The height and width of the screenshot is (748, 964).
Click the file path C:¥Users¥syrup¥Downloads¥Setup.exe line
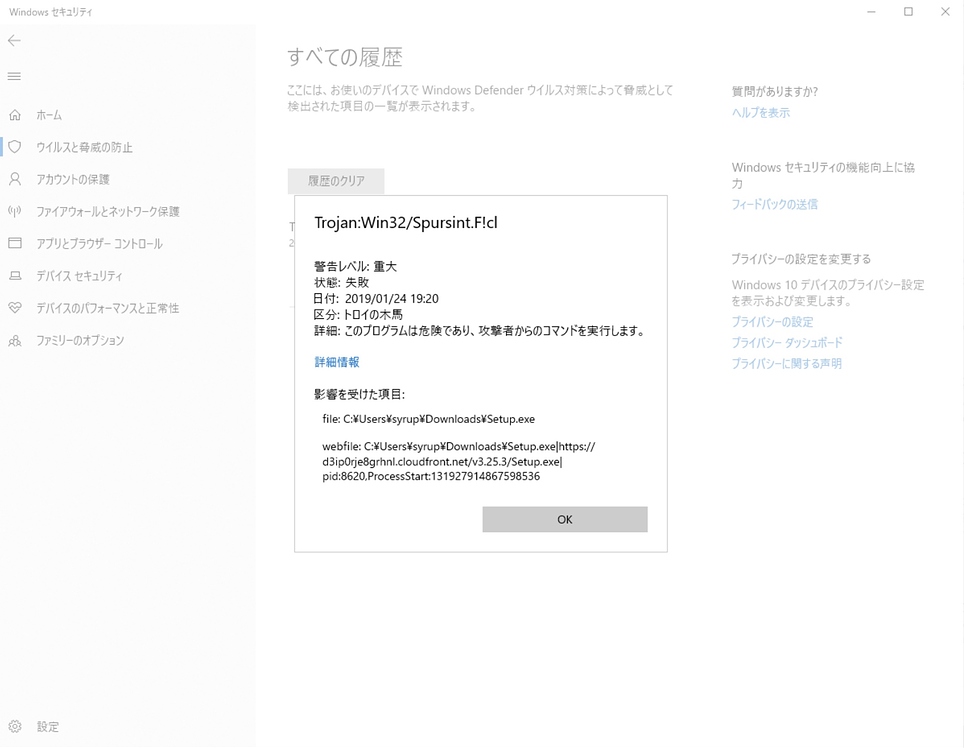[x=429, y=419]
